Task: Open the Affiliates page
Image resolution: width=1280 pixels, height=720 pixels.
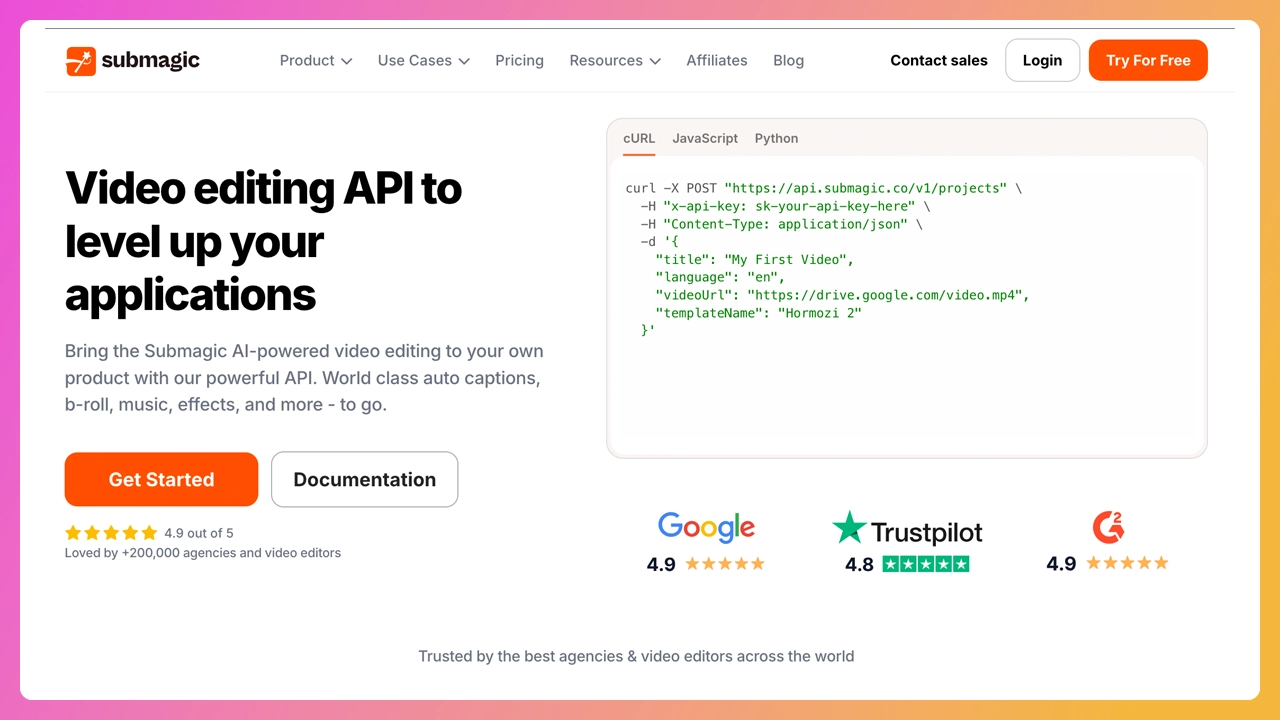Action: tap(717, 60)
